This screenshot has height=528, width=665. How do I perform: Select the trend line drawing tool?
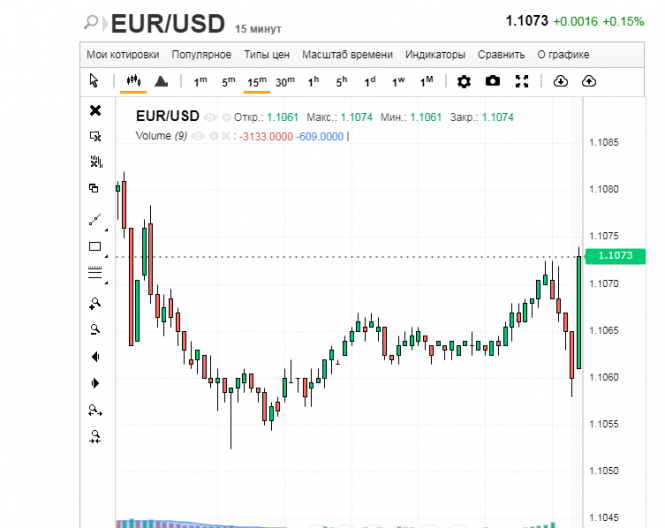(x=95, y=219)
